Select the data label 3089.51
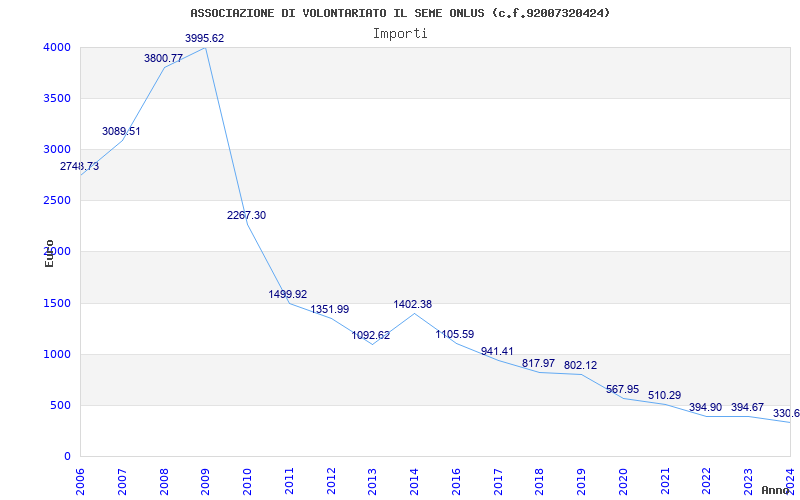This screenshot has height=500, width=800. point(121,131)
